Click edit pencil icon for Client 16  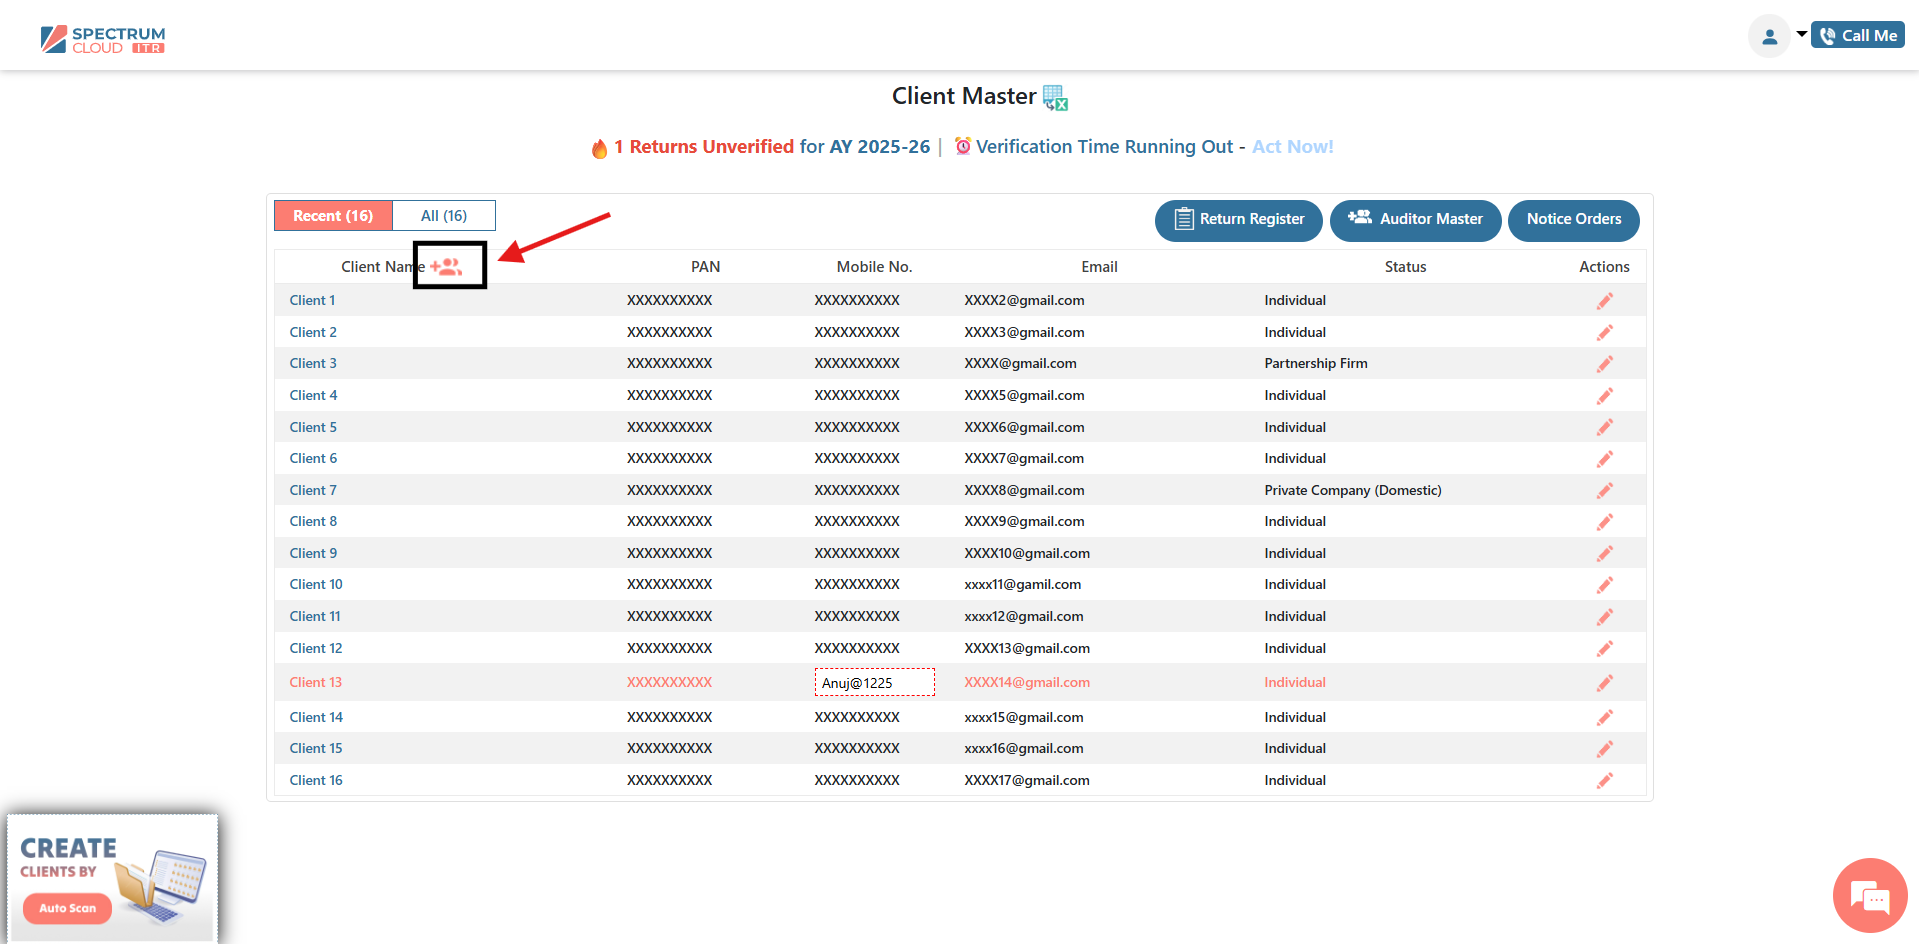(x=1604, y=781)
